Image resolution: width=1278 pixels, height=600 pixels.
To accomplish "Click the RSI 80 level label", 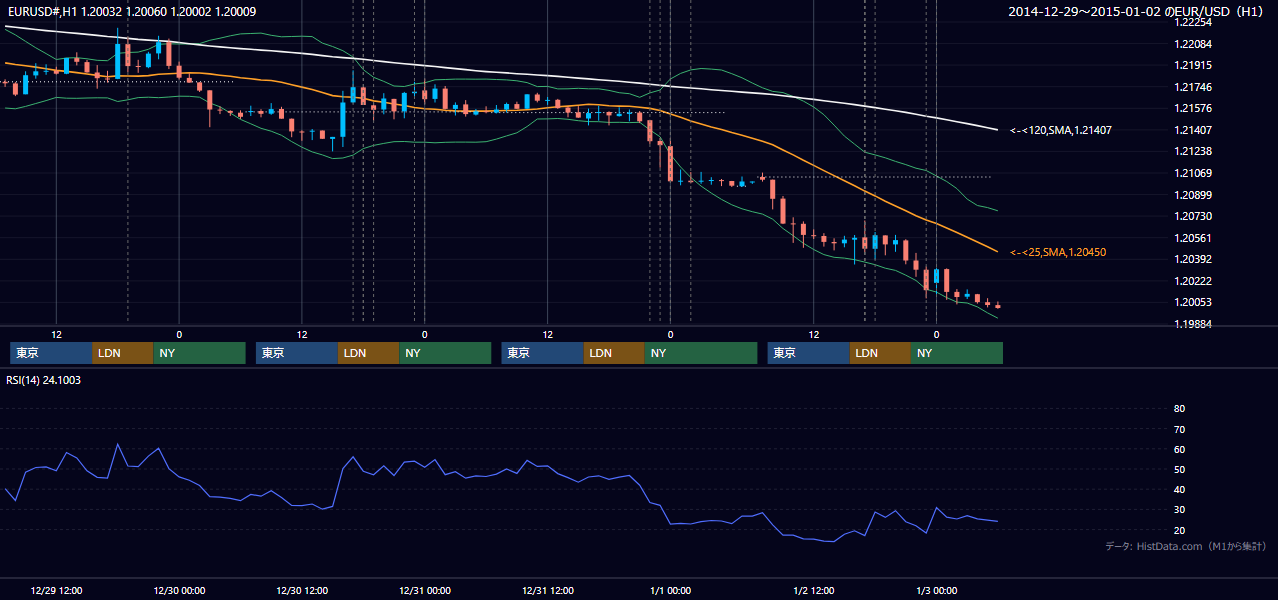I will (1179, 409).
